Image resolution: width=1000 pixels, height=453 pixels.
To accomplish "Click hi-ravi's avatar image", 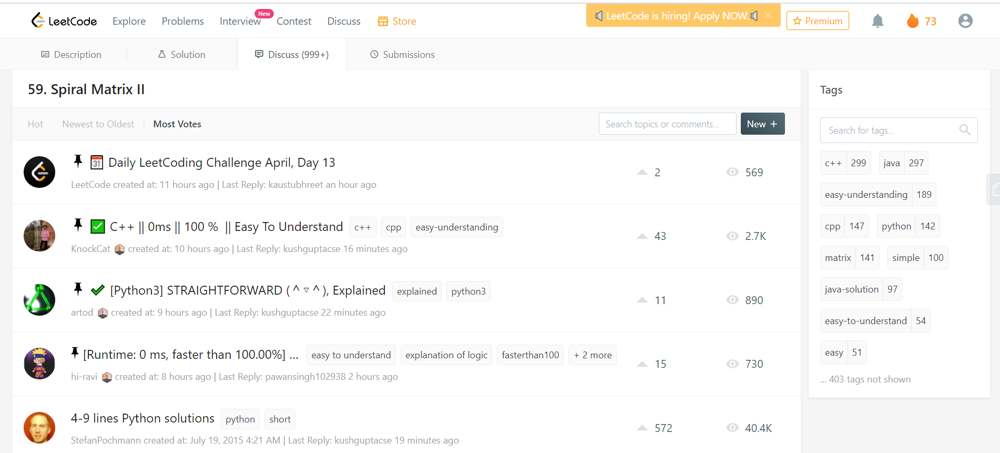I will [x=40, y=364].
